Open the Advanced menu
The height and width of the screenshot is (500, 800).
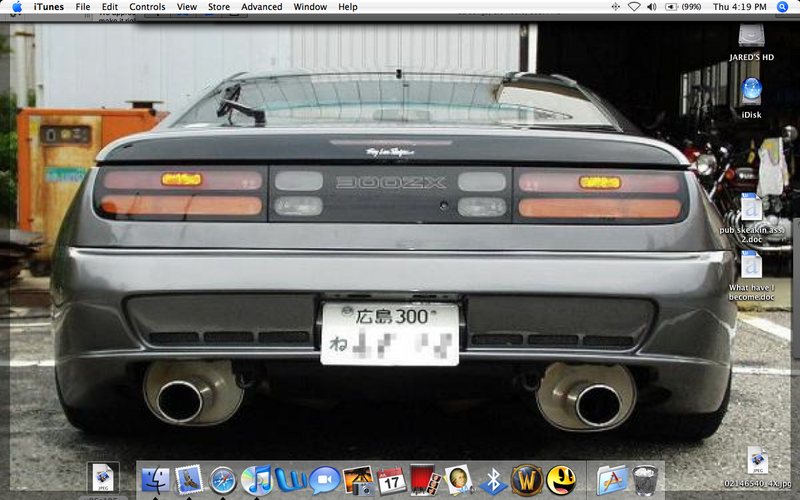(x=261, y=7)
